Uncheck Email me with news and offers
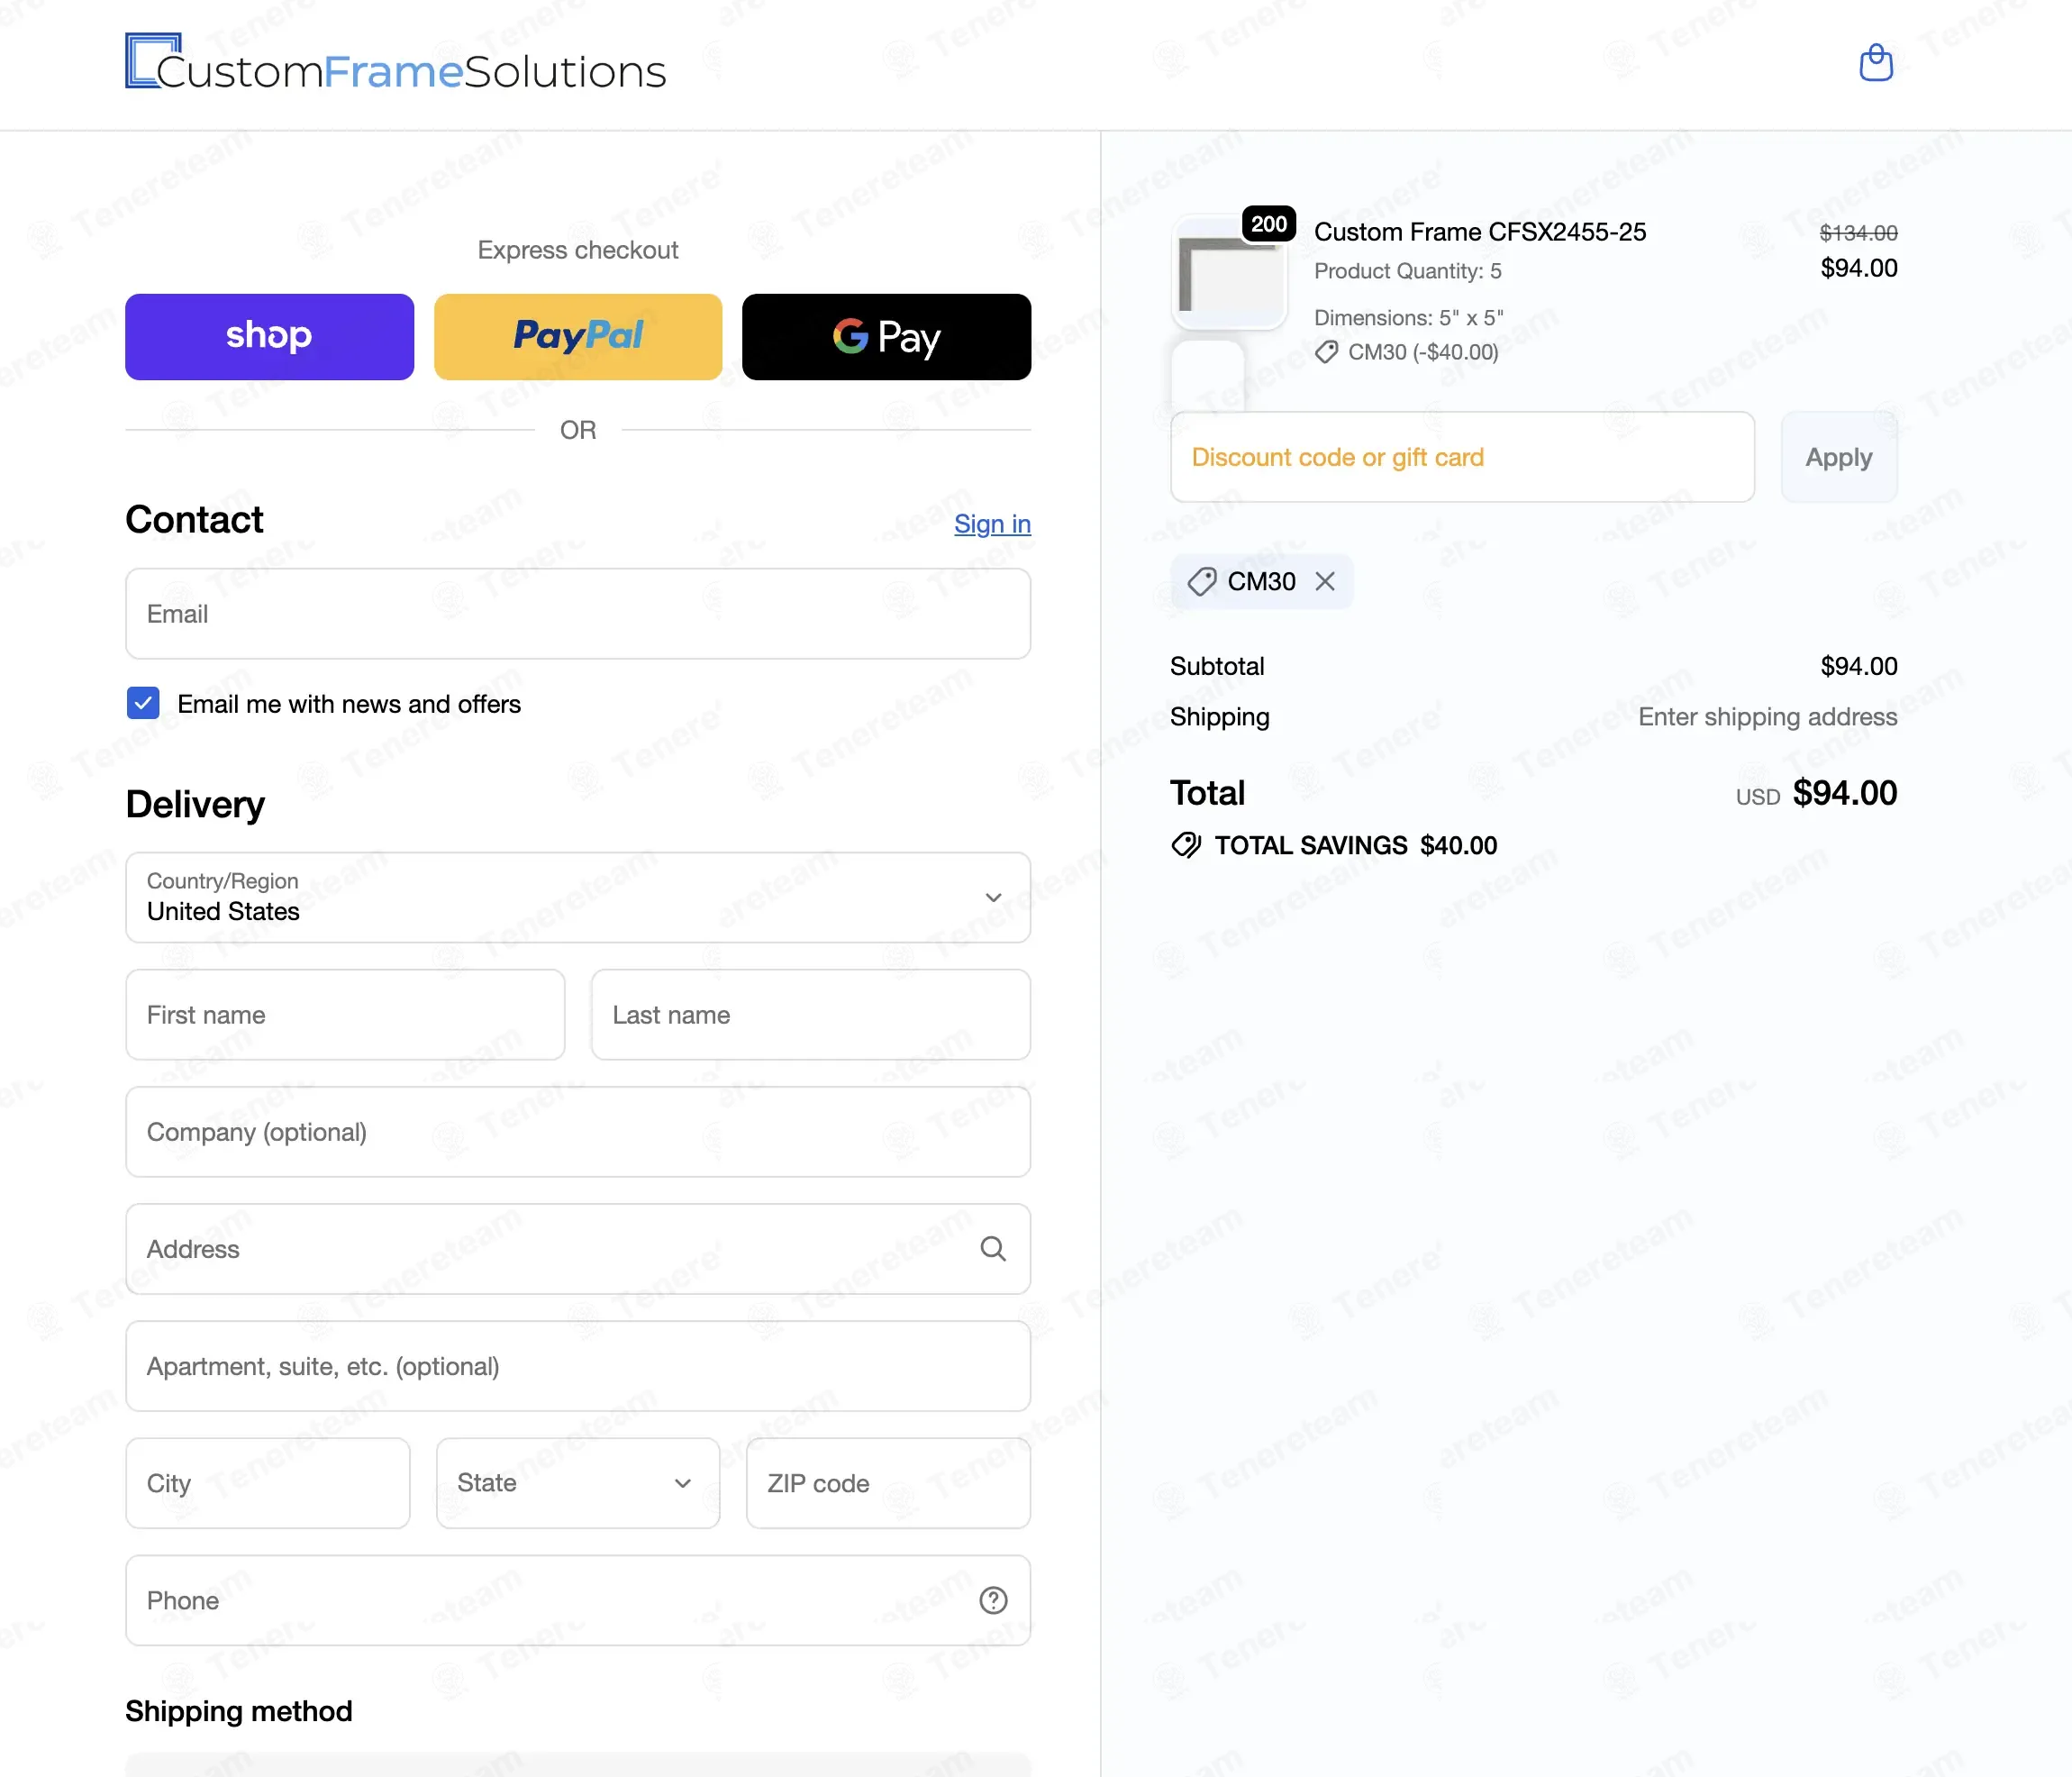The height and width of the screenshot is (1777, 2072). [x=143, y=703]
